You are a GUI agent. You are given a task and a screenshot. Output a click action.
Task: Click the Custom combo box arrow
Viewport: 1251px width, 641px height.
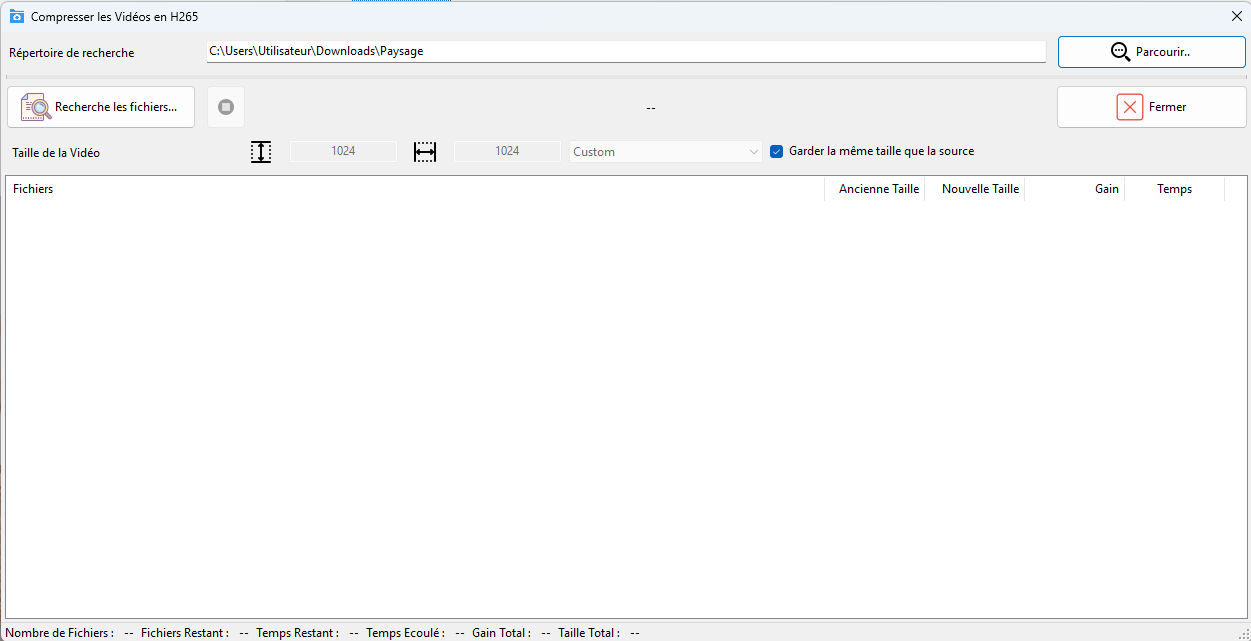[x=754, y=152]
